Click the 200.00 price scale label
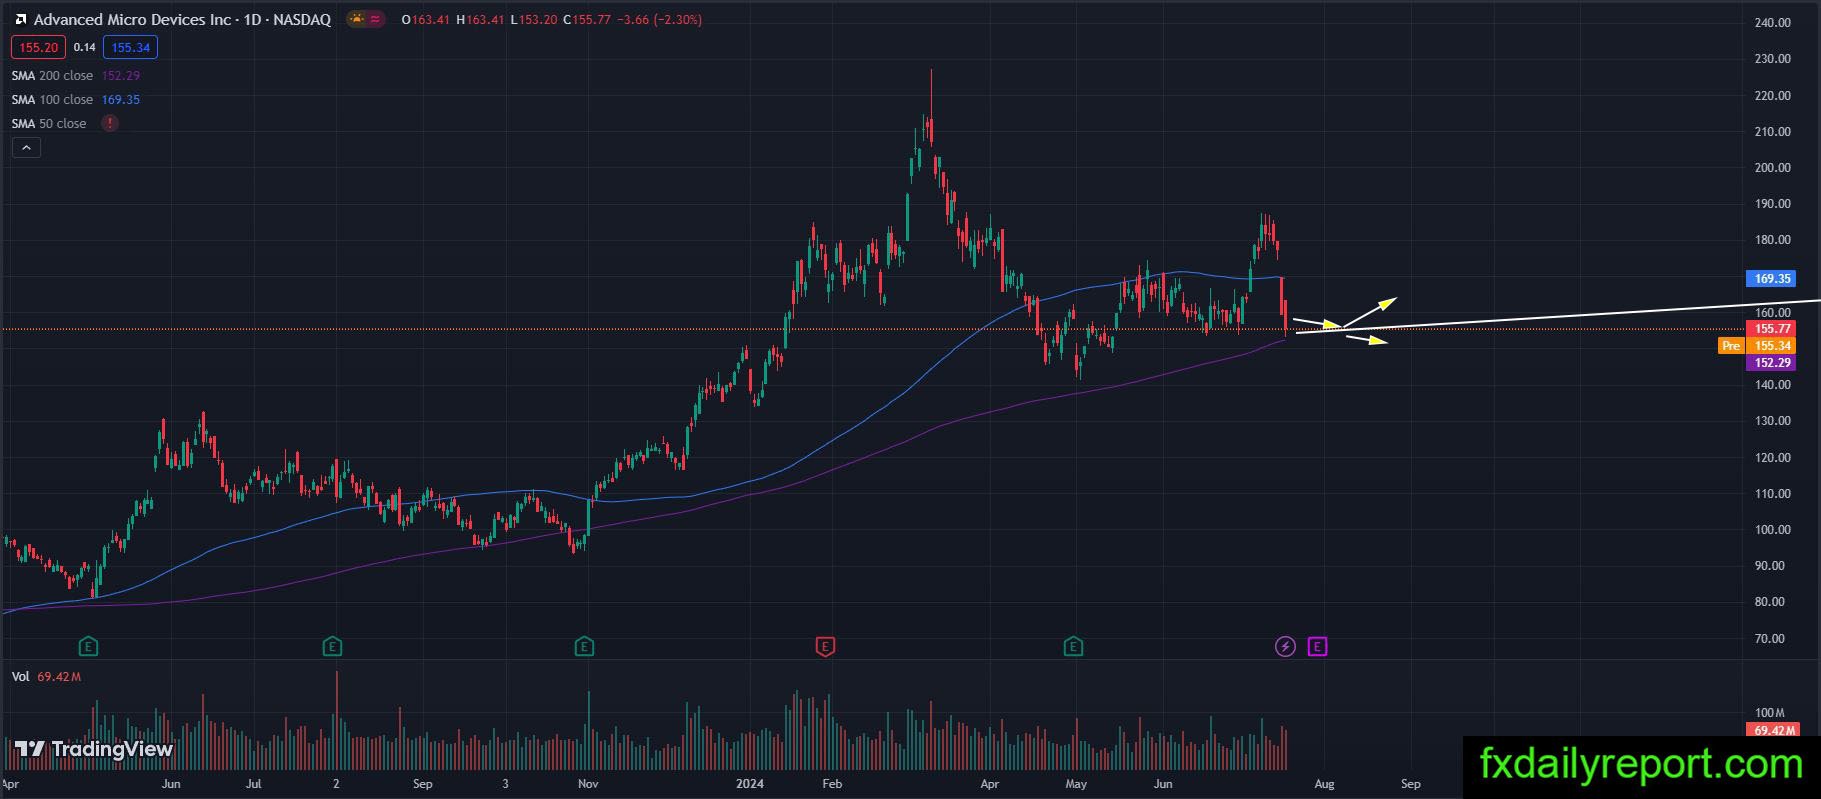The width and height of the screenshot is (1821, 799). tap(1773, 168)
